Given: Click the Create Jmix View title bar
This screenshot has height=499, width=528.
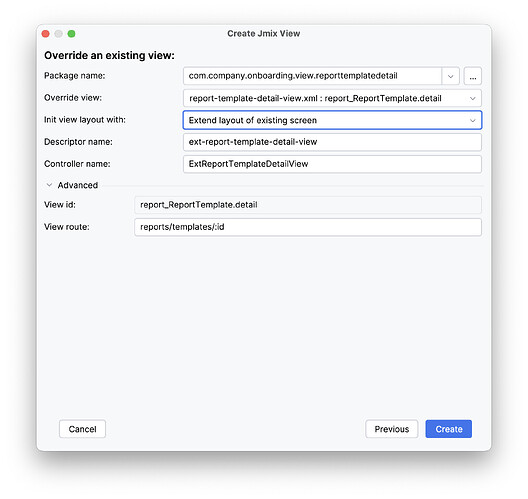Looking at the screenshot, I should pos(264,34).
